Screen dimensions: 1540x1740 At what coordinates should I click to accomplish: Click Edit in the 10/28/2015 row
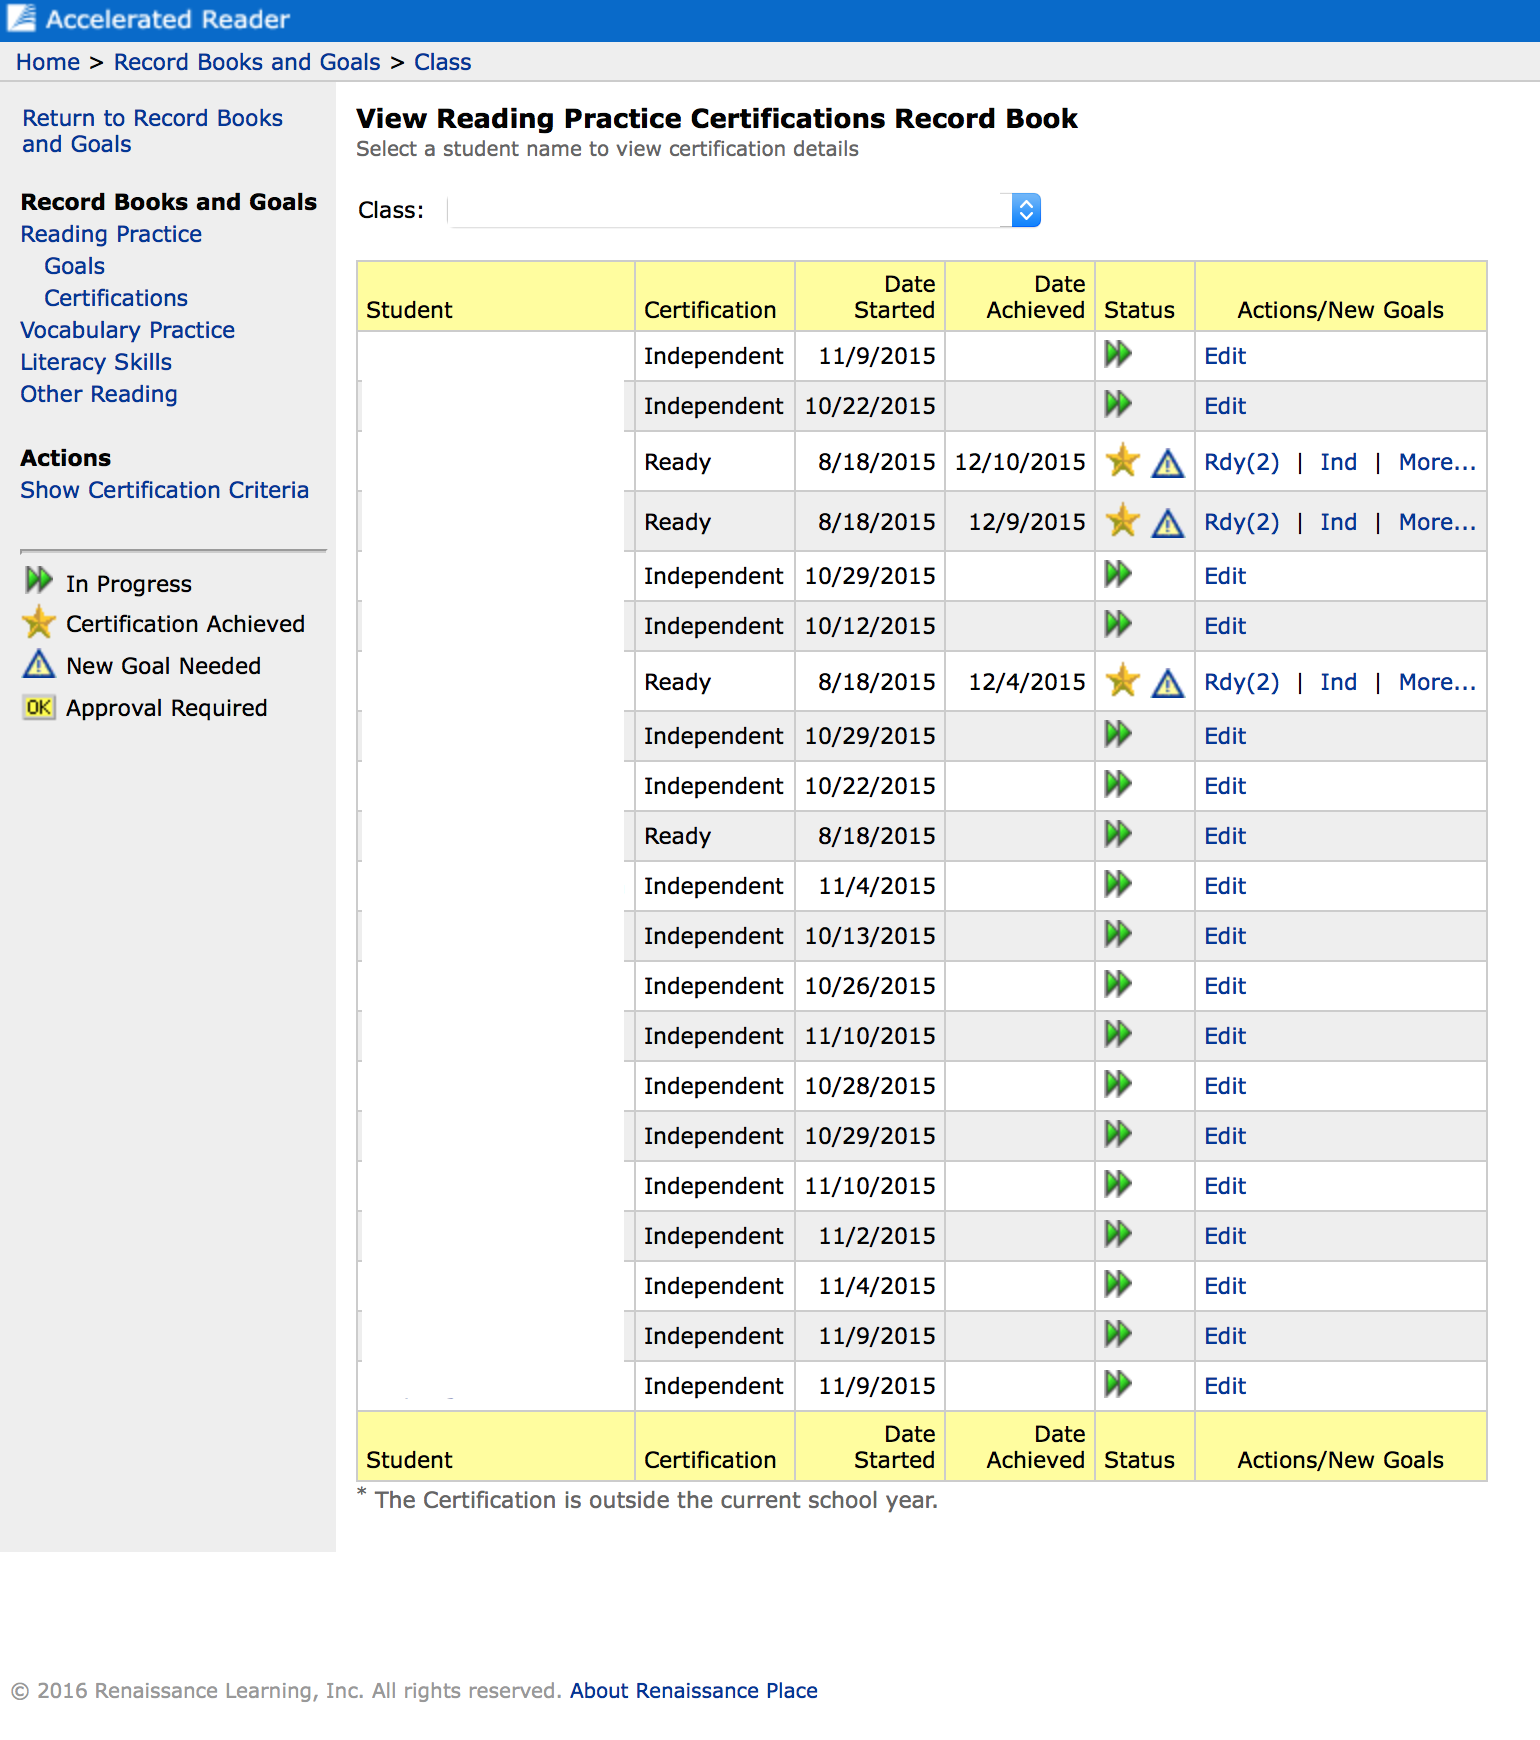[x=1225, y=1086]
